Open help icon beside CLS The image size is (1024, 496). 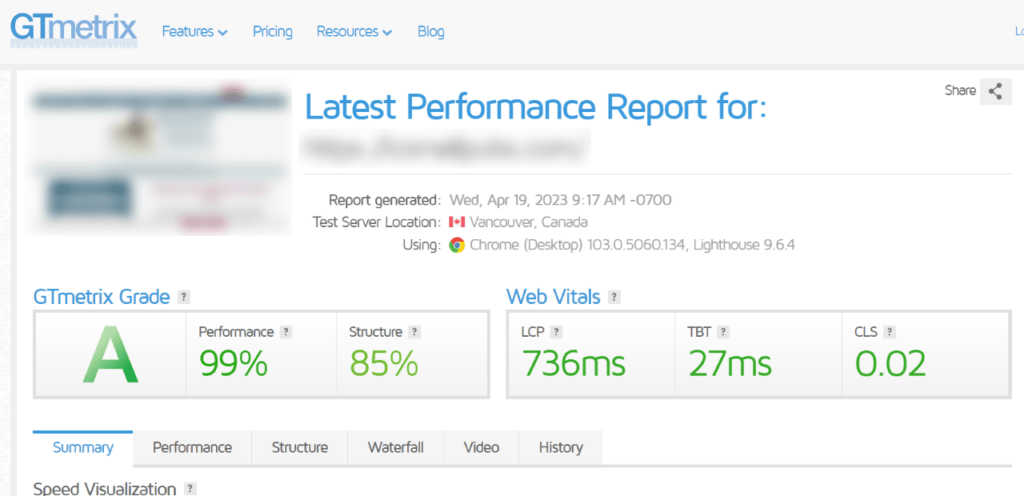tap(889, 332)
